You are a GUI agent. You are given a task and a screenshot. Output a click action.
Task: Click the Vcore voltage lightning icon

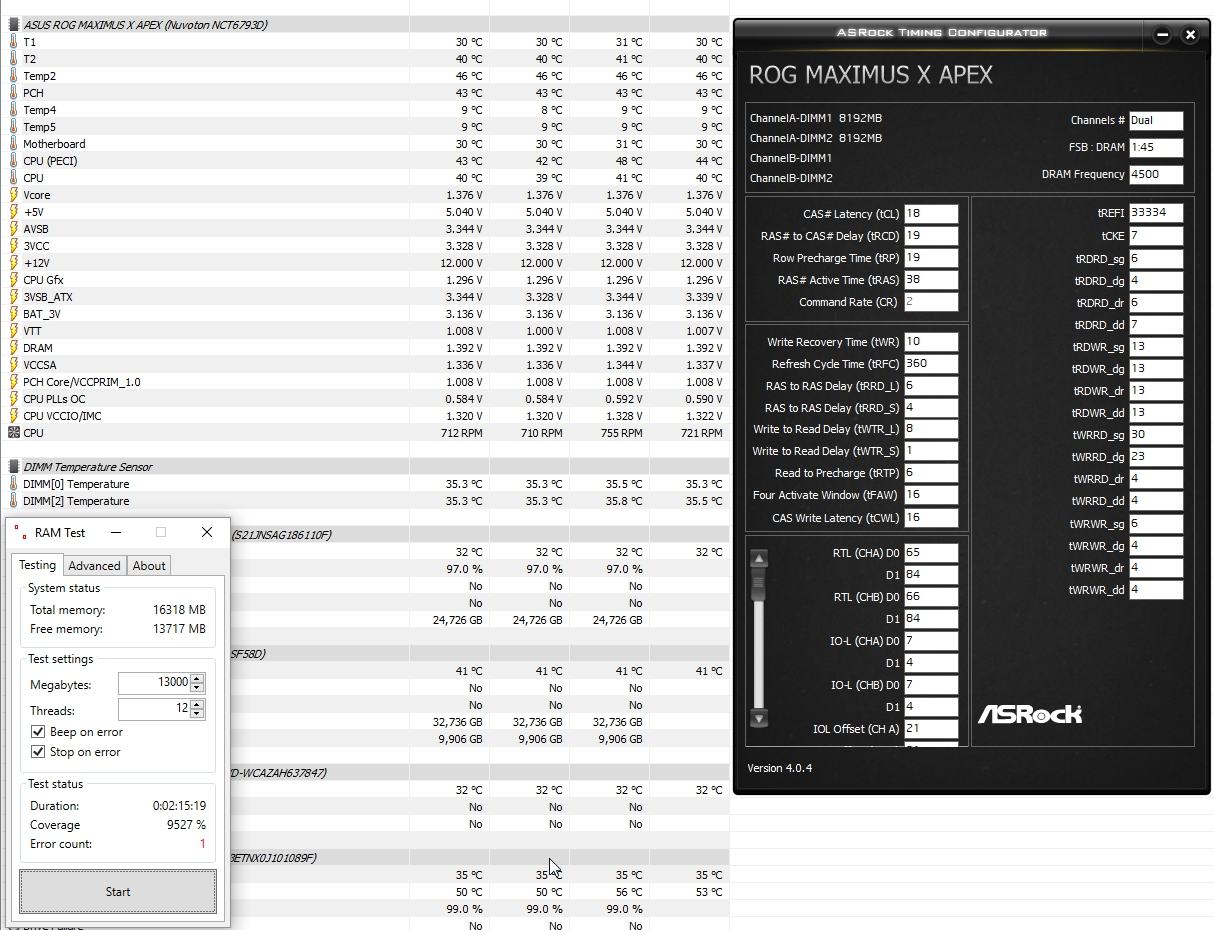coord(13,195)
